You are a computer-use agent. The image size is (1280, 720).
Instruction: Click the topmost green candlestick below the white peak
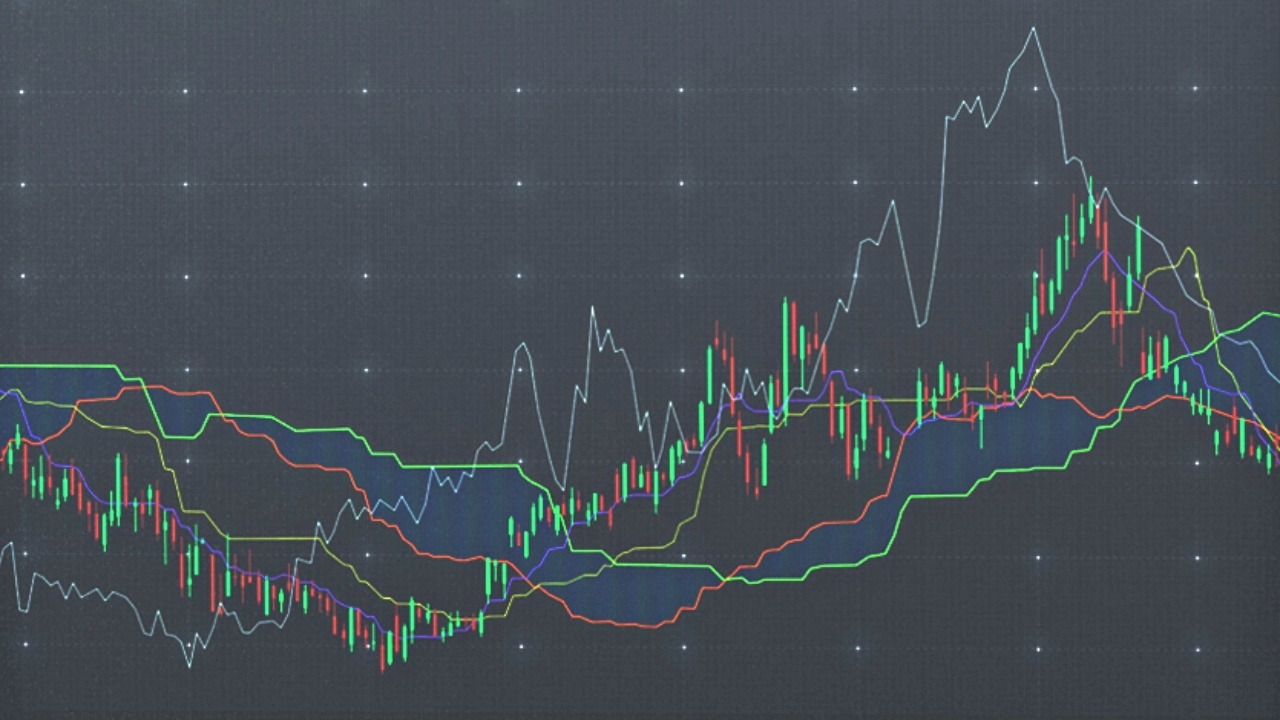(x=1091, y=200)
